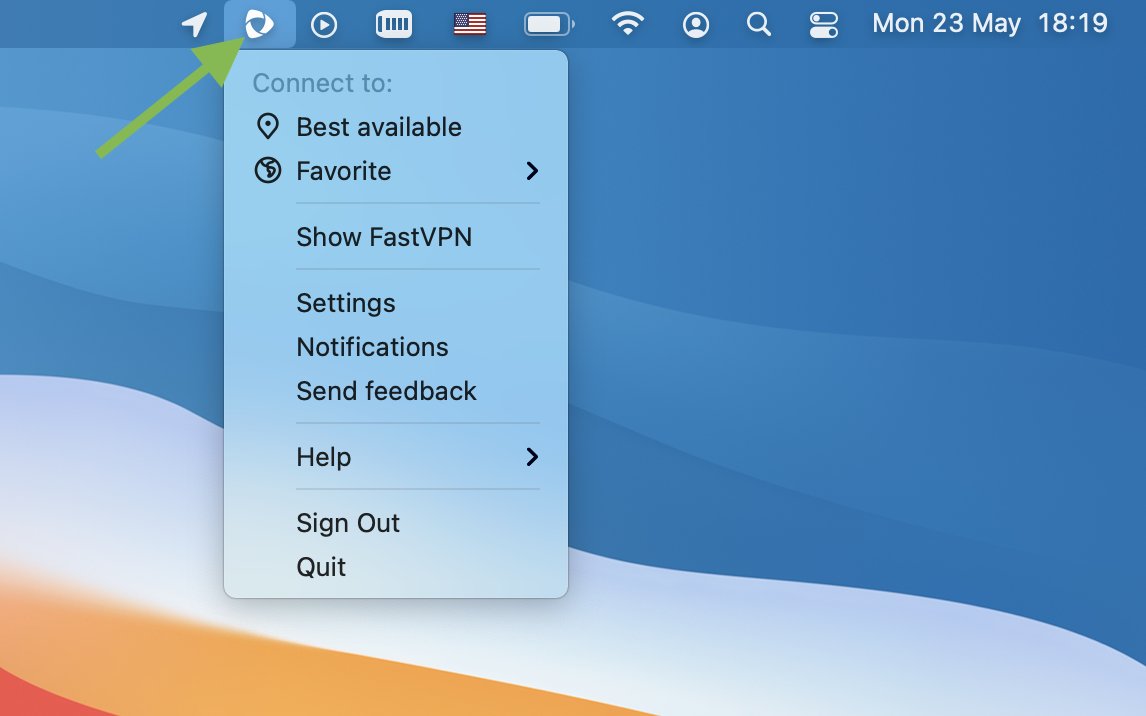Open Control Center toggles icon

(824, 25)
